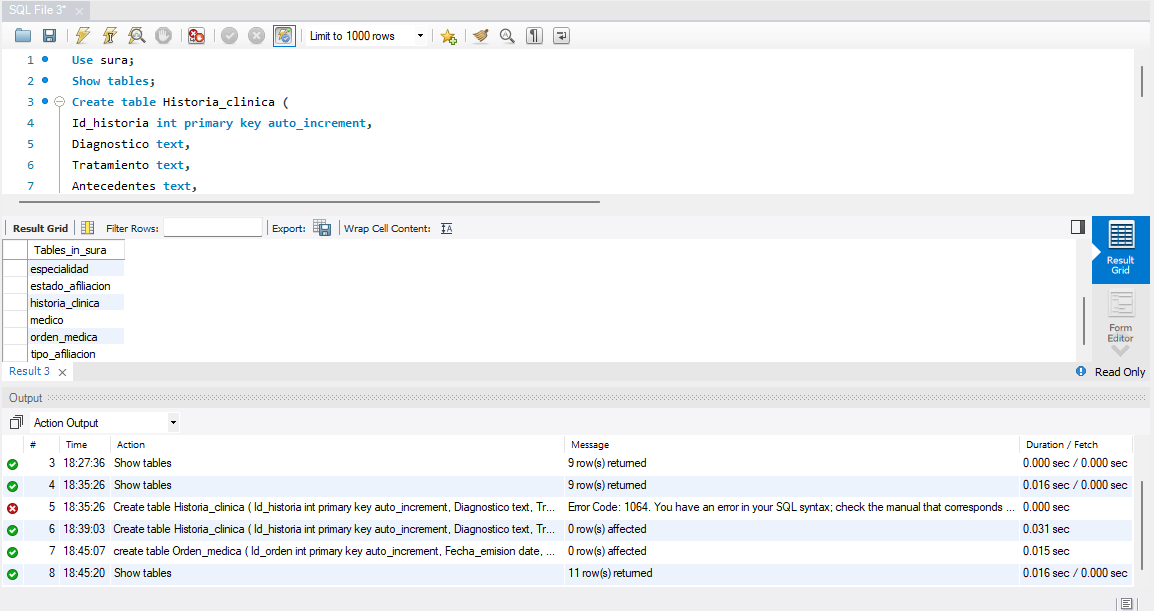This screenshot has width=1154, height=611.
Task: Toggle wrap cell content in the result grid
Action: [447, 228]
